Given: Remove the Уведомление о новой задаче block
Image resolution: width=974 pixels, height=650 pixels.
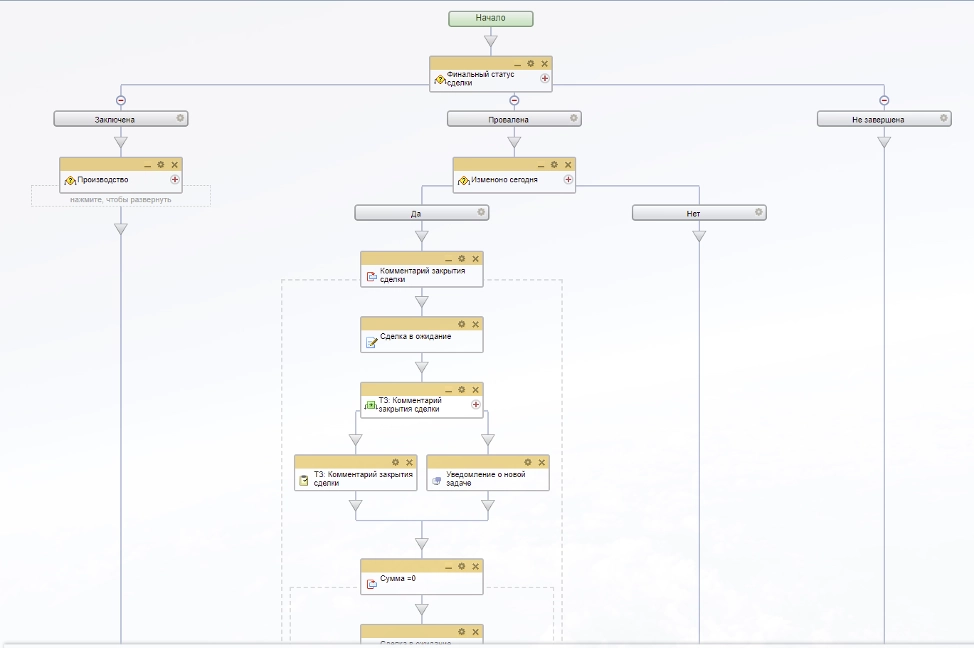Looking at the screenshot, I should pyautogui.click(x=541, y=462).
